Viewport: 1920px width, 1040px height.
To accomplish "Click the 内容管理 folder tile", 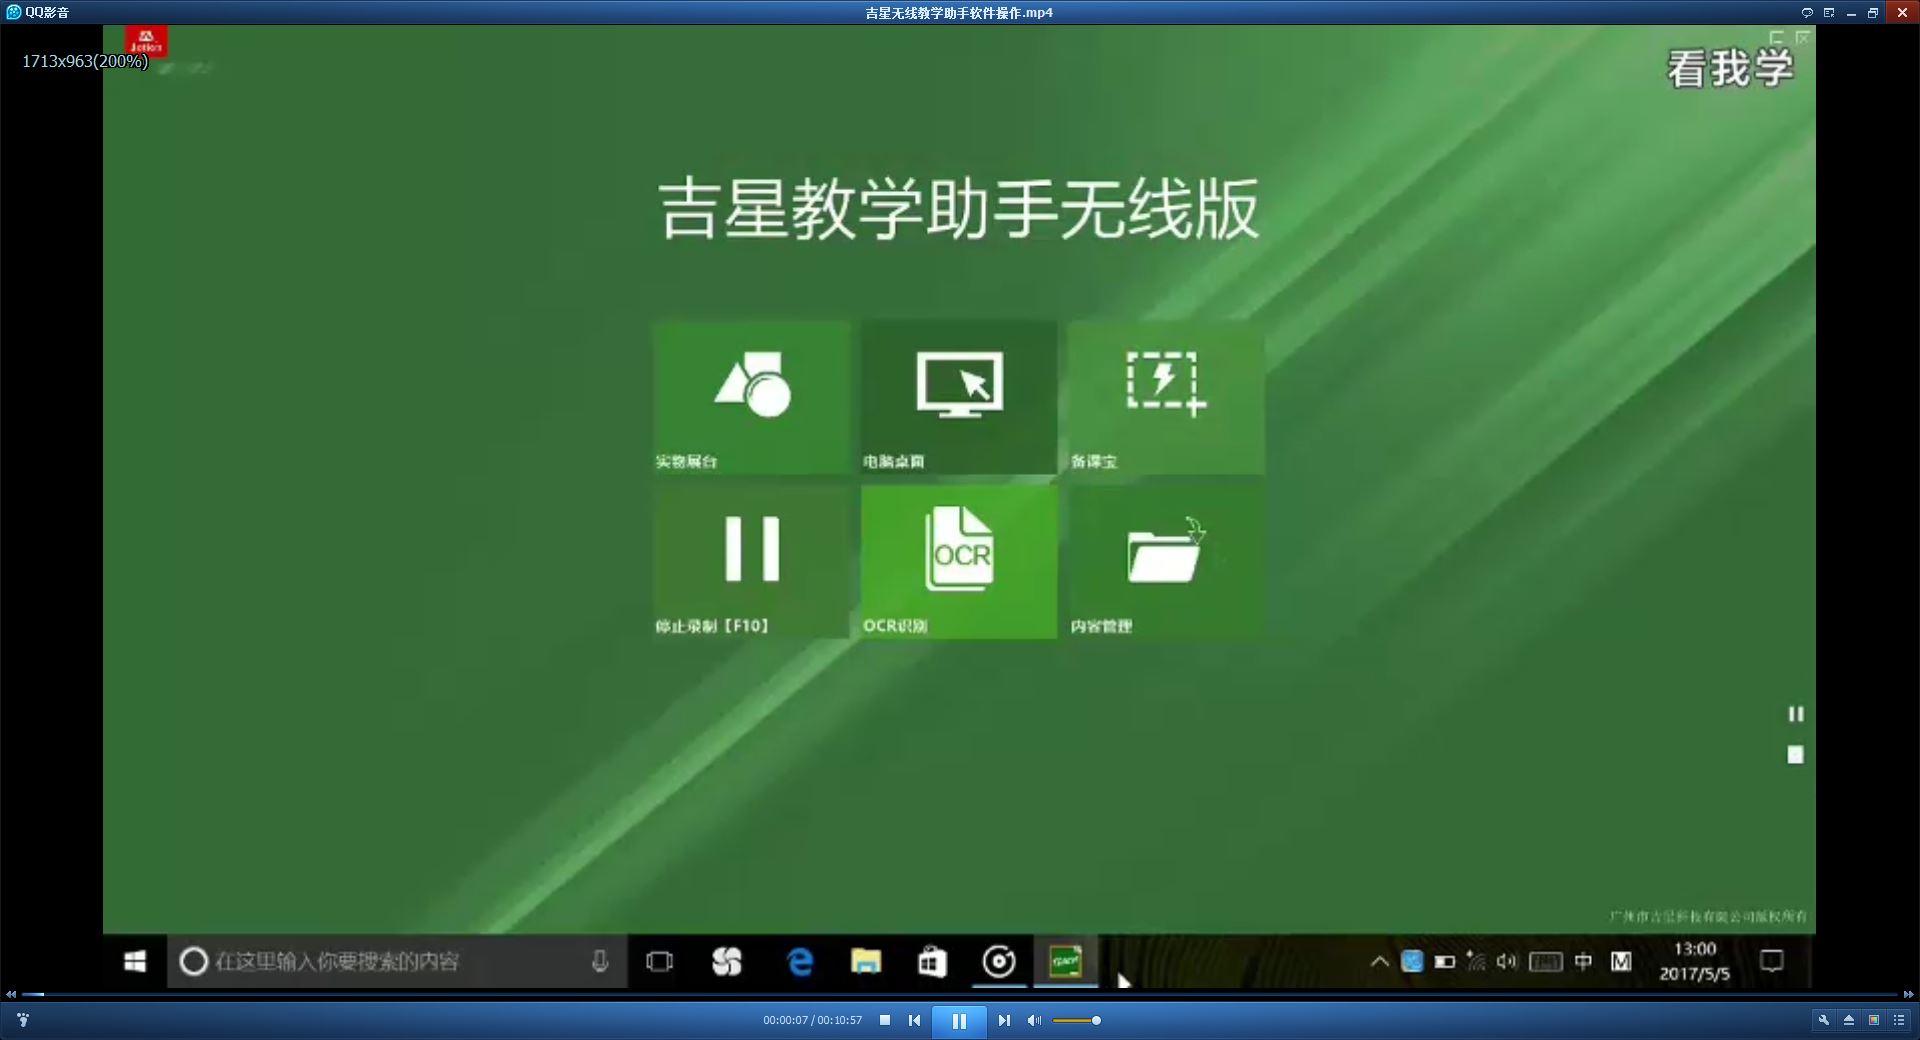I will pyautogui.click(x=1166, y=562).
